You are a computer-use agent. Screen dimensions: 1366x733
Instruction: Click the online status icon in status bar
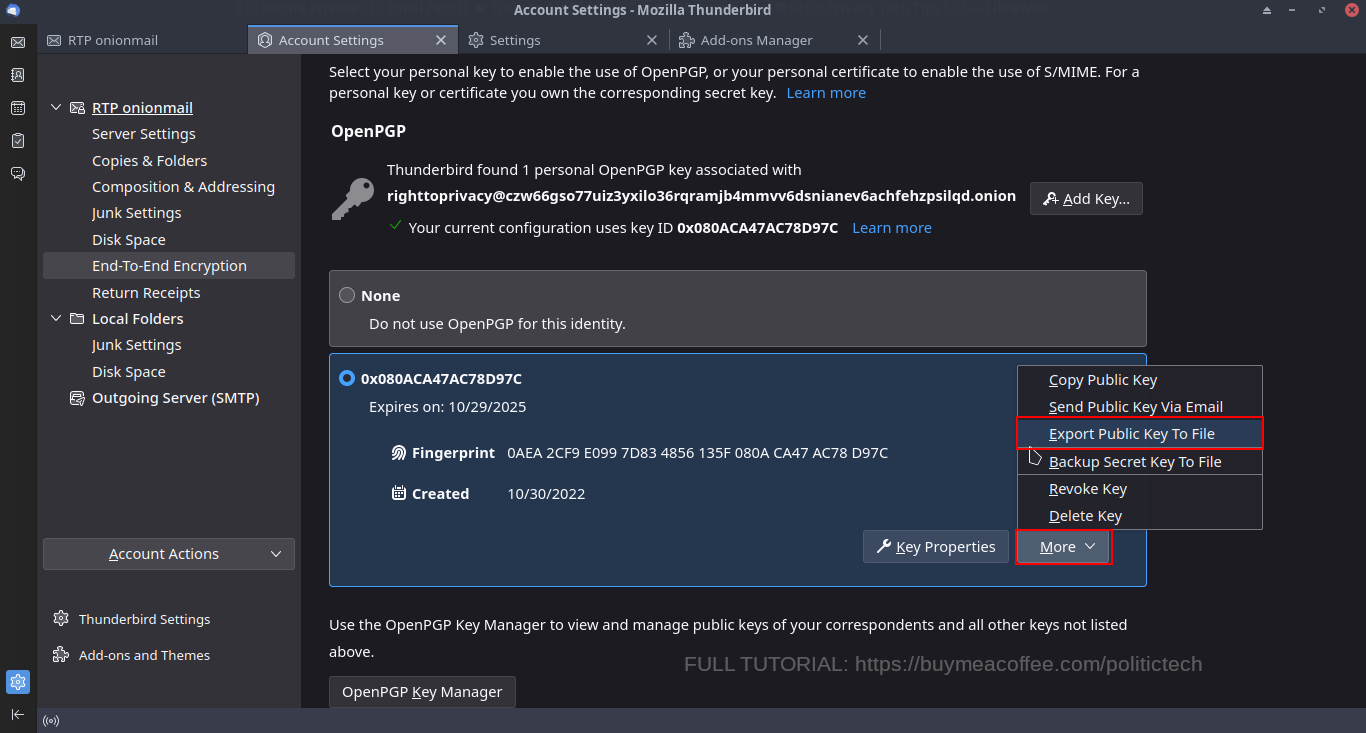[x=50, y=721]
